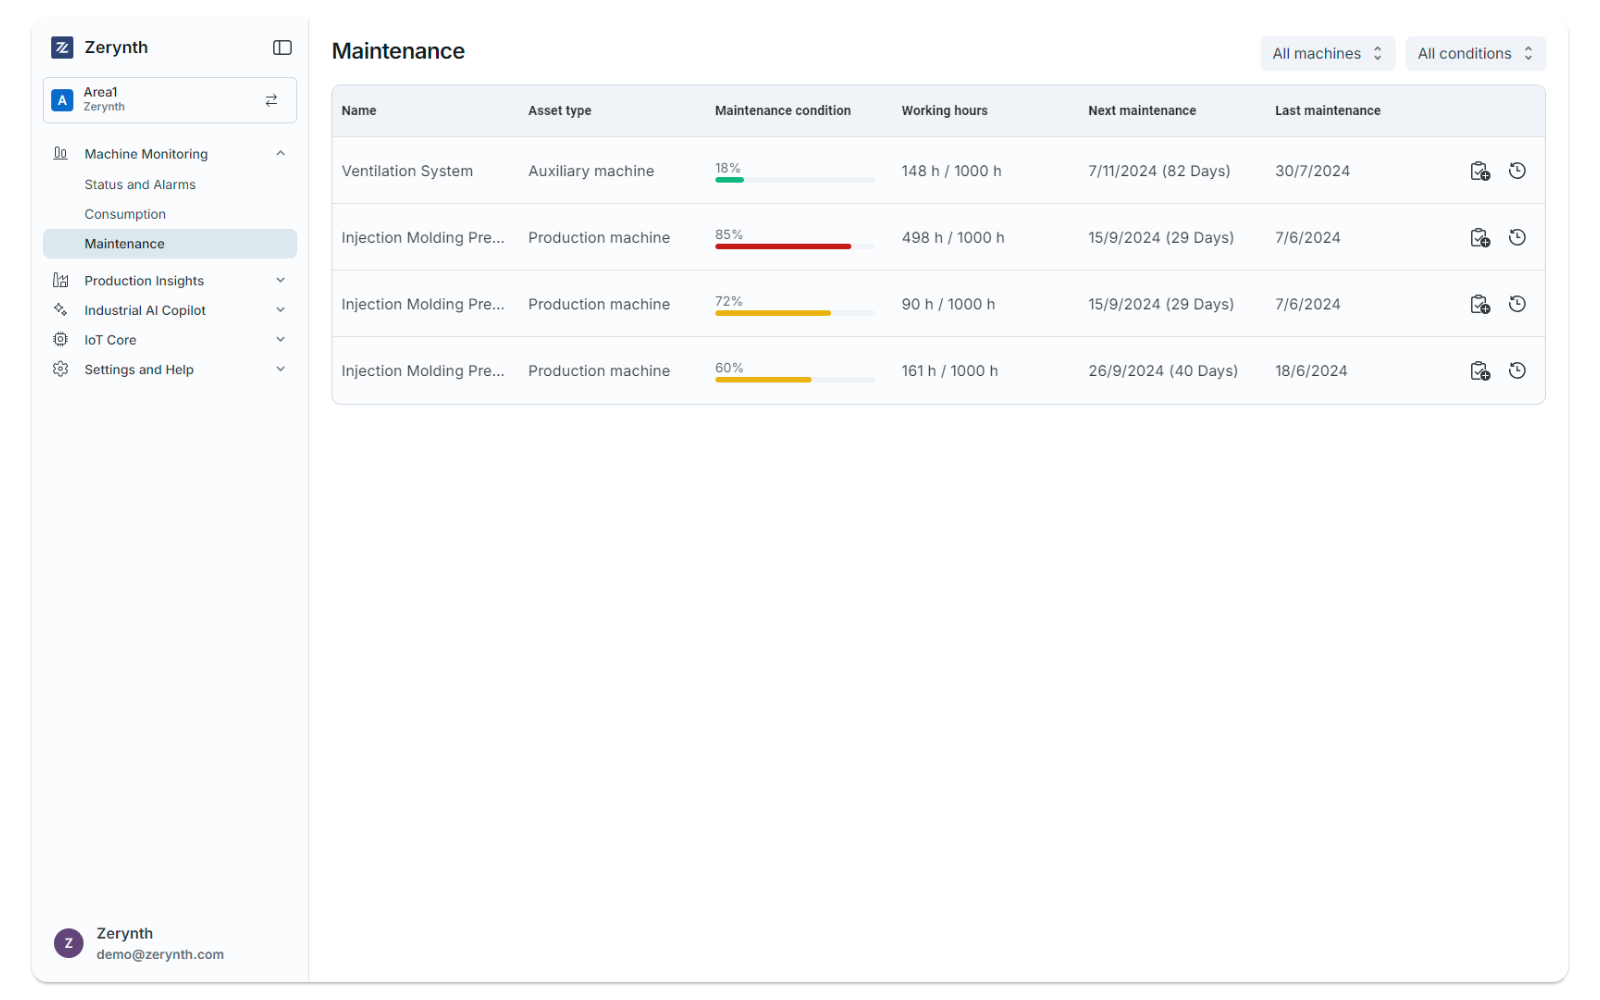This screenshot has width=1600, height=1000.
Task: Open Settings and Help menu
Action: [139, 370]
